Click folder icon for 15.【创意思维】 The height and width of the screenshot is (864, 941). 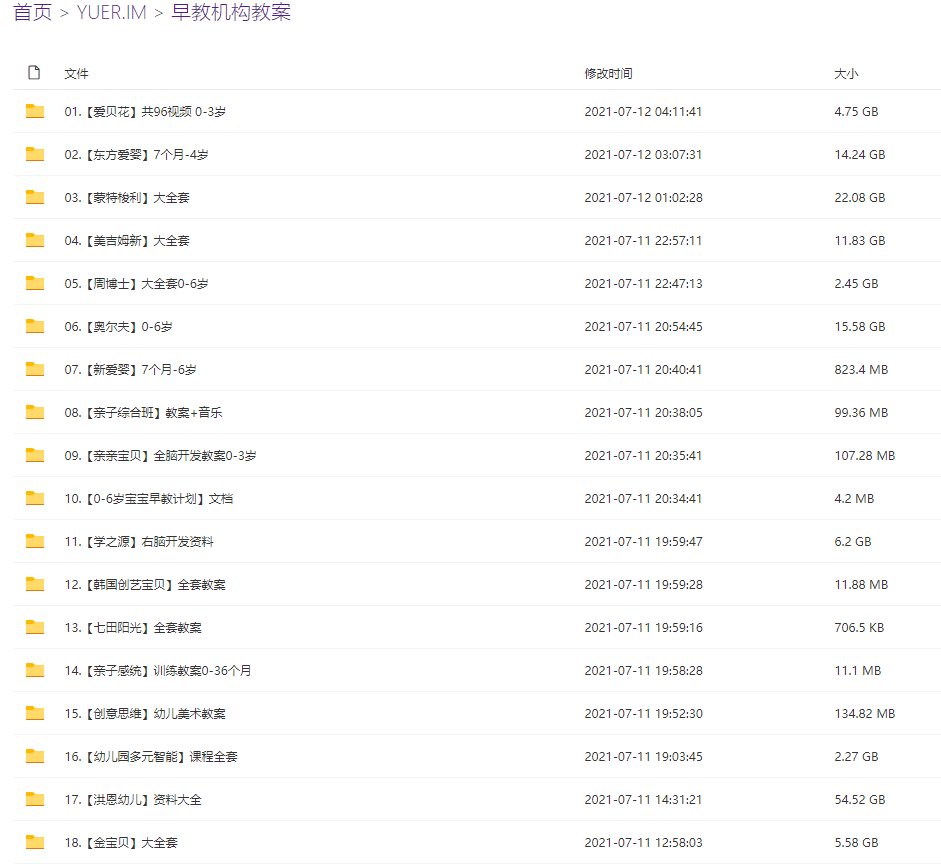pos(35,713)
